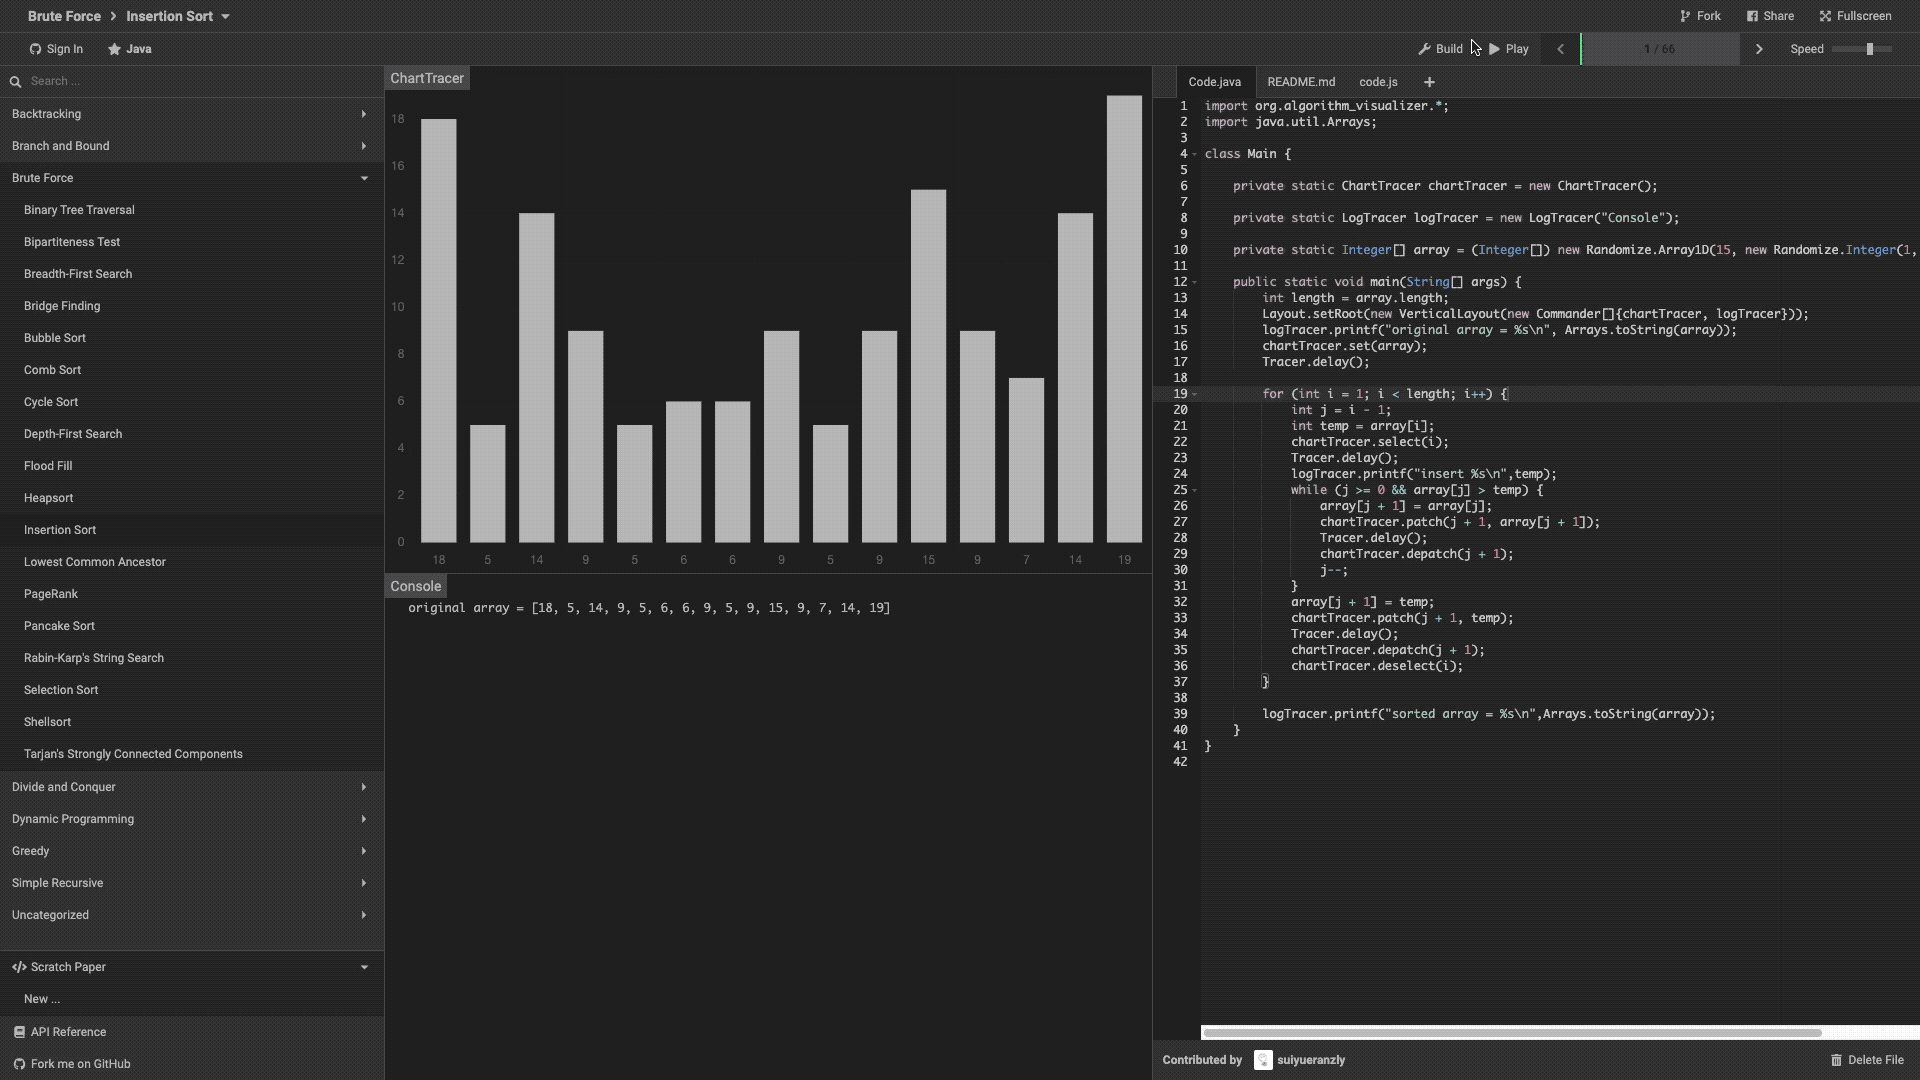The height and width of the screenshot is (1080, 1920).
Task: Open Depth-First Search algorithm
Action: (x=192, y=434)
